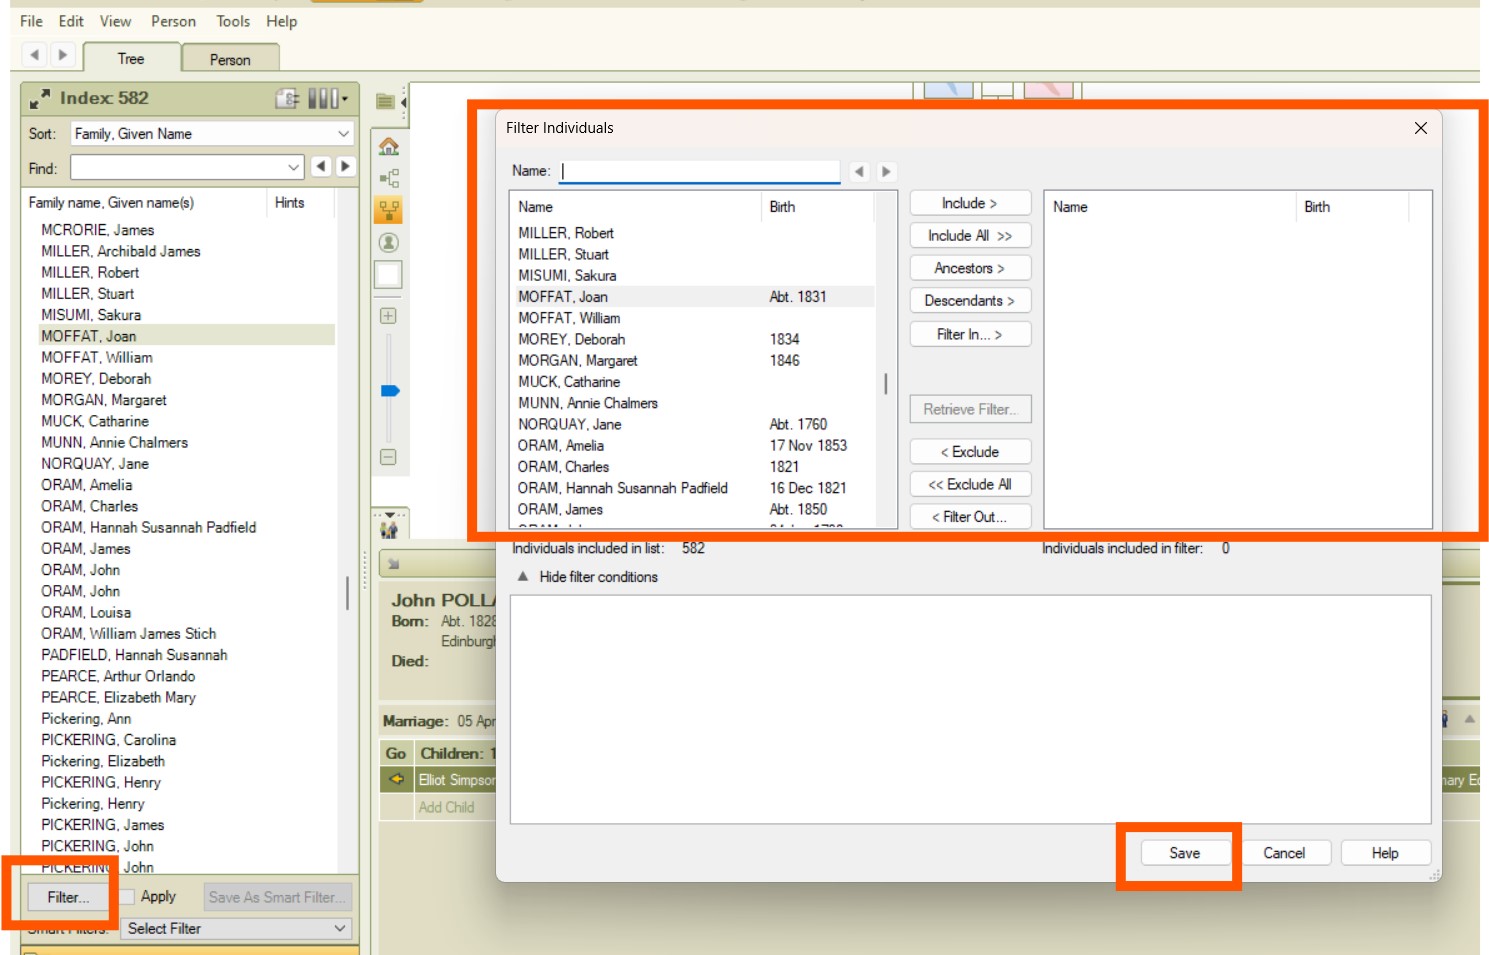
Task: Select the highlighted family view icon
Action: click(x=388, y=210)
